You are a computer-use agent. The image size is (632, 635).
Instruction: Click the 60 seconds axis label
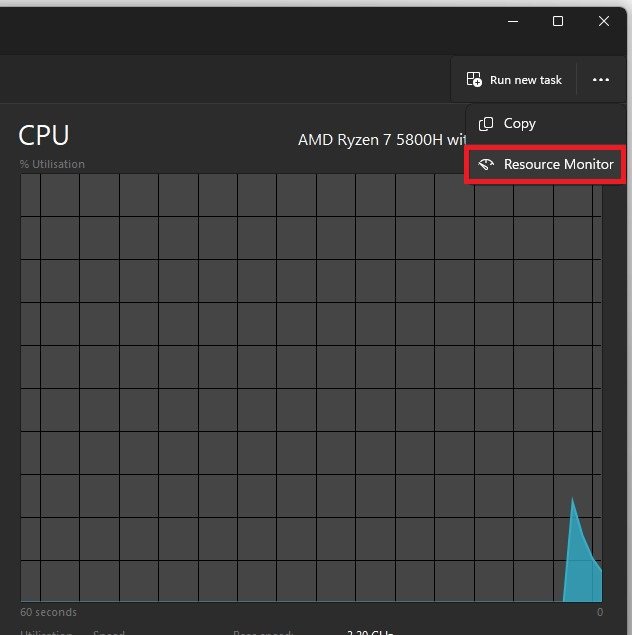[48, 612]
